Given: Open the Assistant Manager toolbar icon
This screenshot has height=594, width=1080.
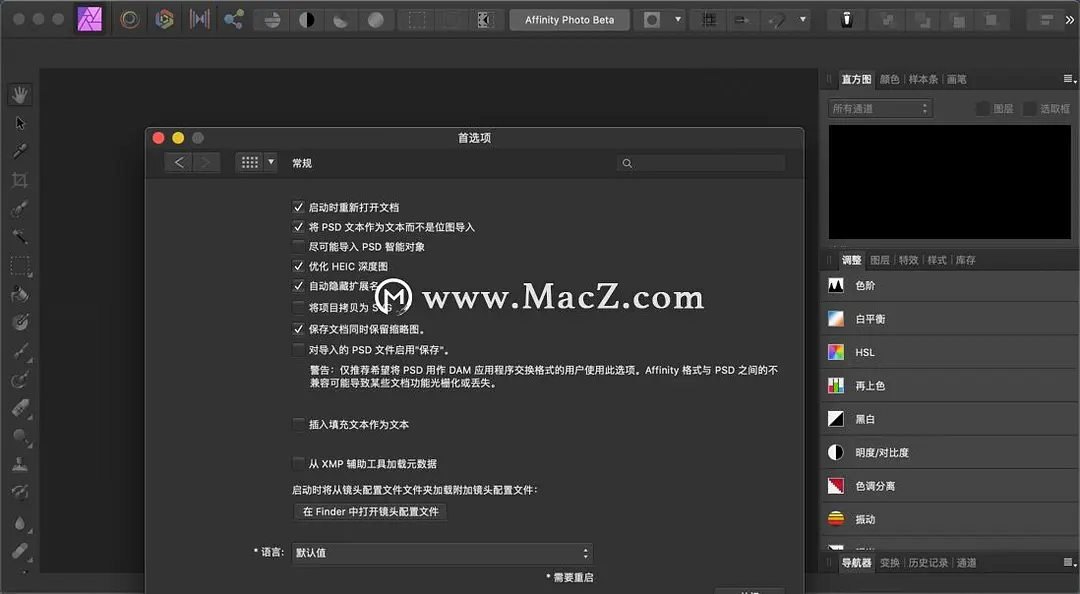Looking at the screenshot, I should click(847, 20).
